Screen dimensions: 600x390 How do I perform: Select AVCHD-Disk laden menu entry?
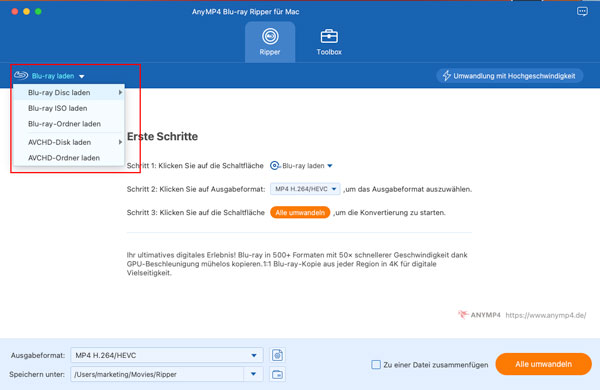point(69,142)
